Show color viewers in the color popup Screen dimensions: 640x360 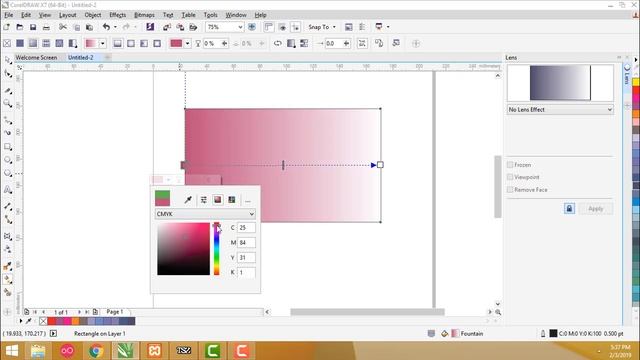tap(218, 200)
